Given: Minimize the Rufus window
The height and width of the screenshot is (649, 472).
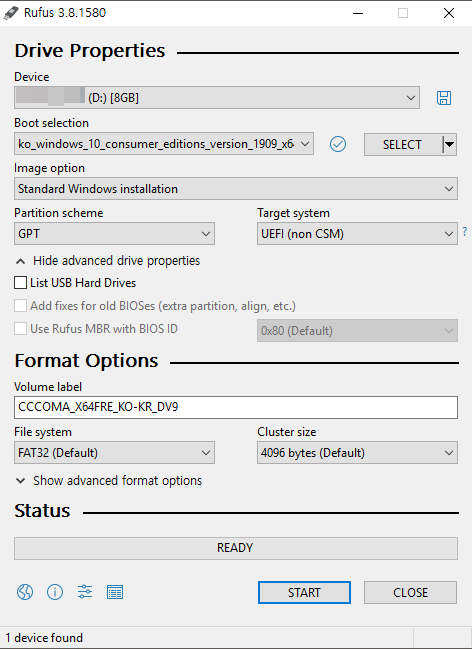Looking at the screenshot, I should tap(358, 13).
